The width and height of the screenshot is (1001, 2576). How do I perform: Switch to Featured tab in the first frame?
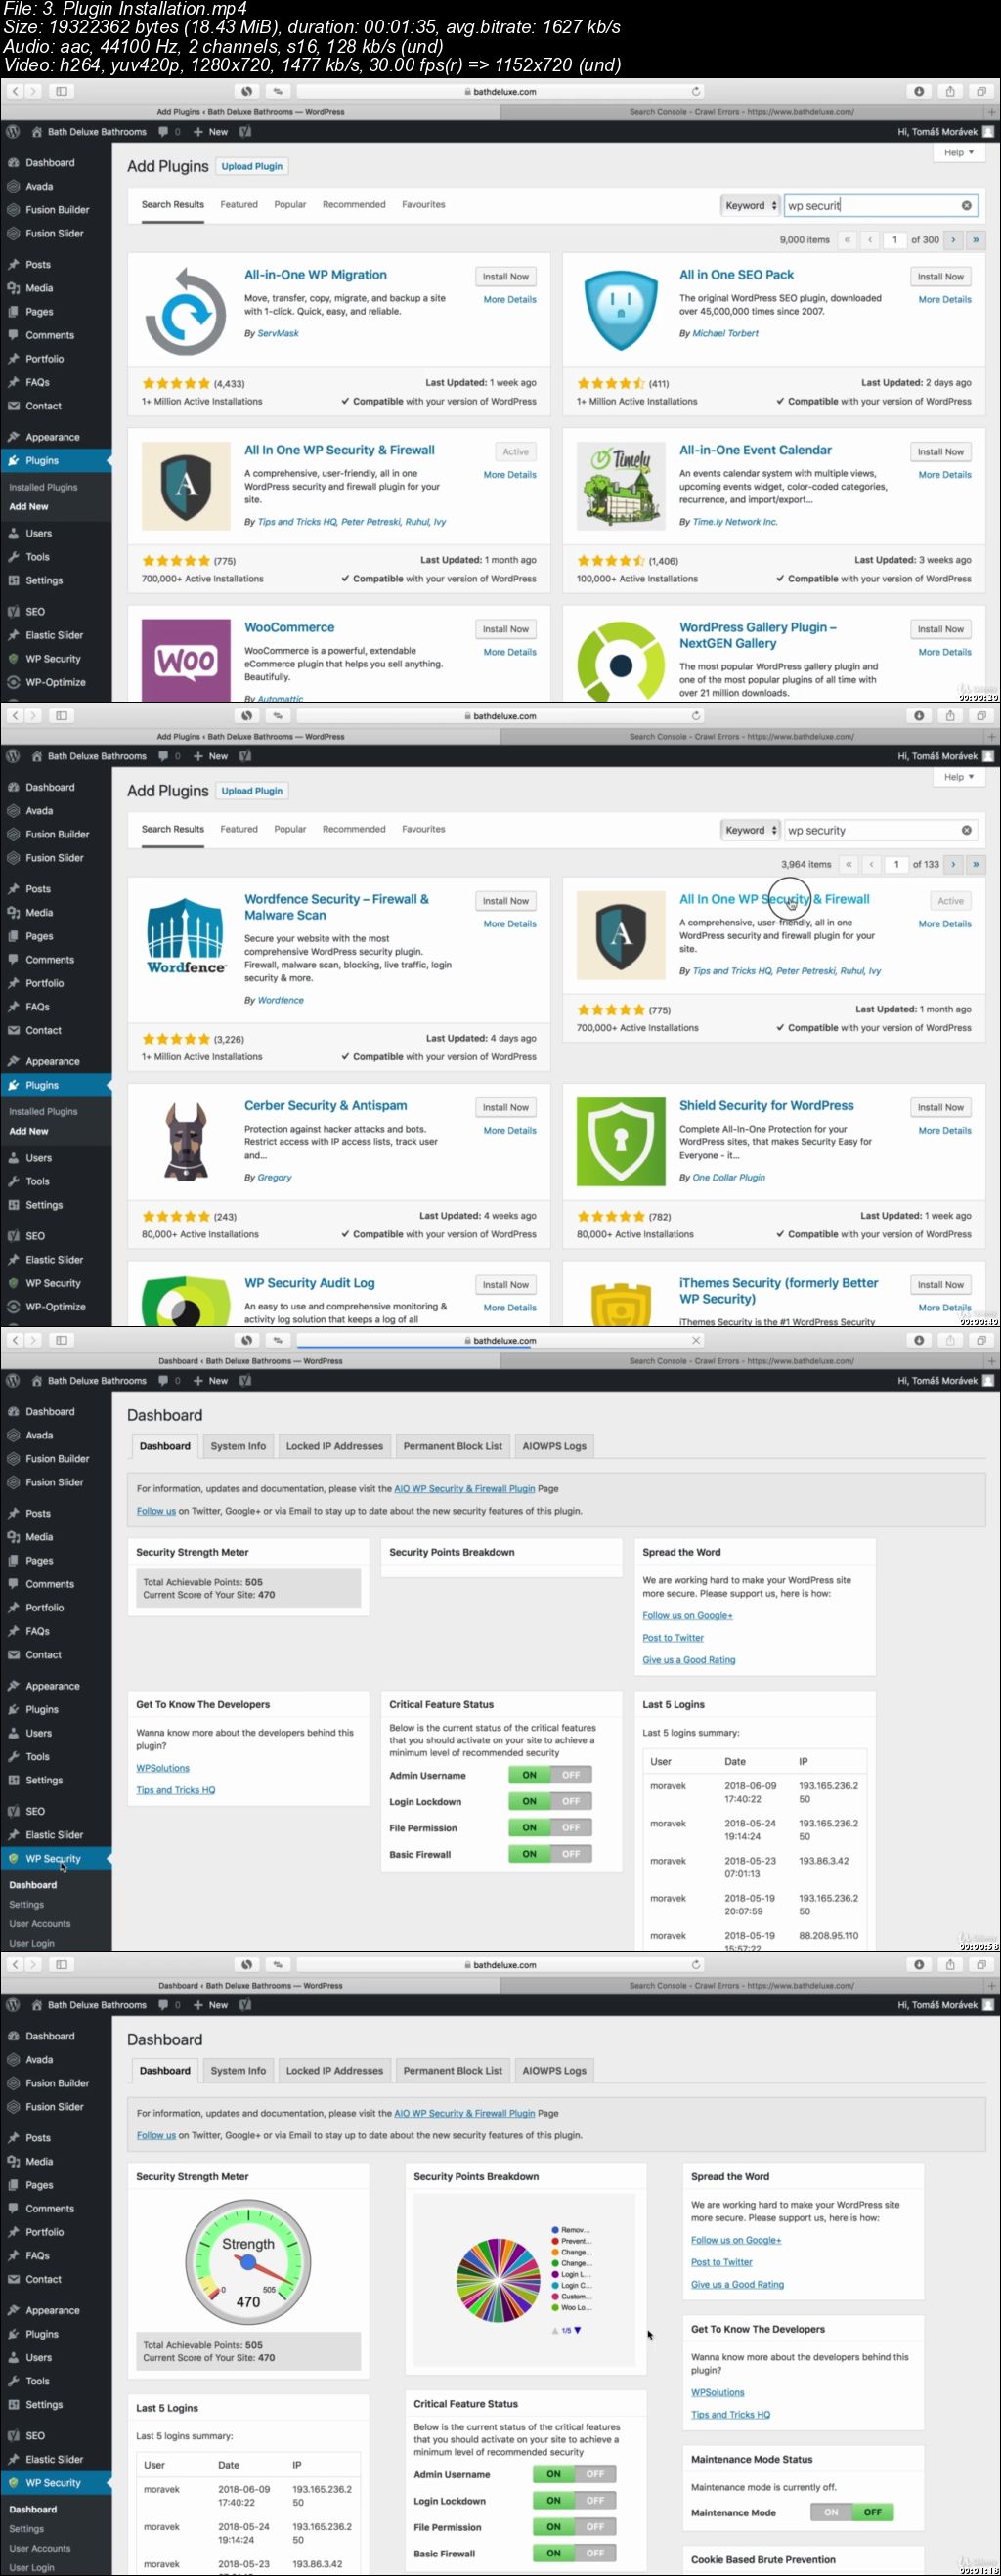click(239, 205)
